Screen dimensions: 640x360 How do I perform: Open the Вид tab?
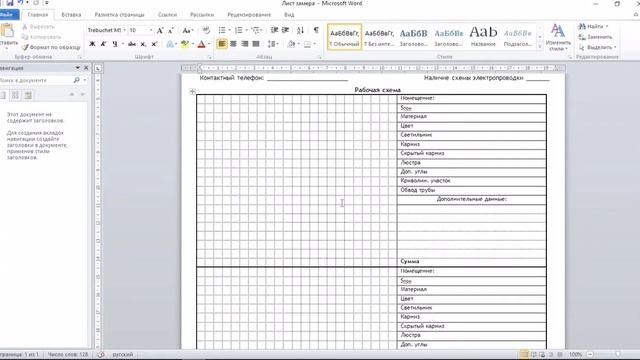tap(289, 15)
